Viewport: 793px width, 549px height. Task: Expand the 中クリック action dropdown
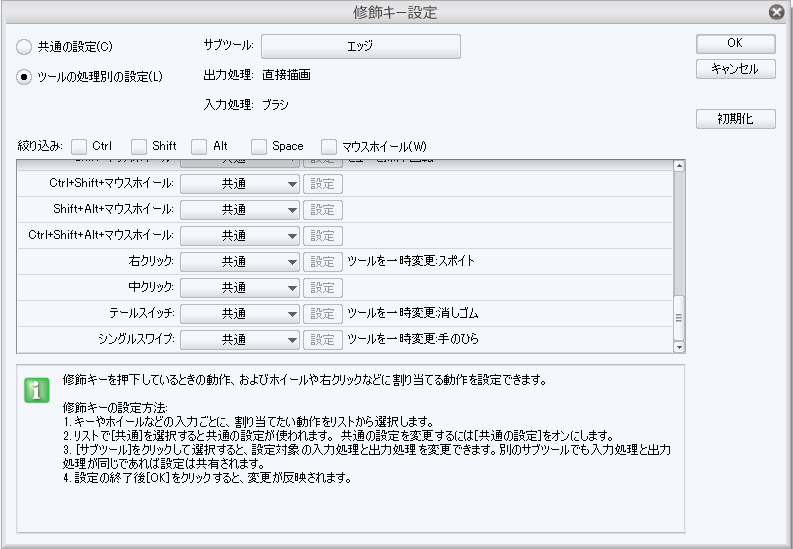click(x=240, y=288)
